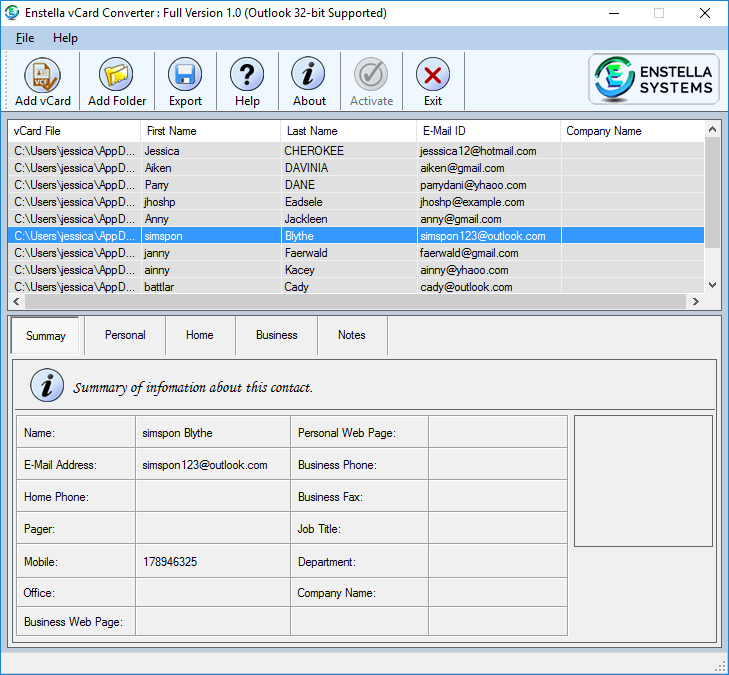Image resolution: width=729 pixels, height=675 pixels.
Task: Click the contact list scroll down arrow
Action: coord(712,285)
